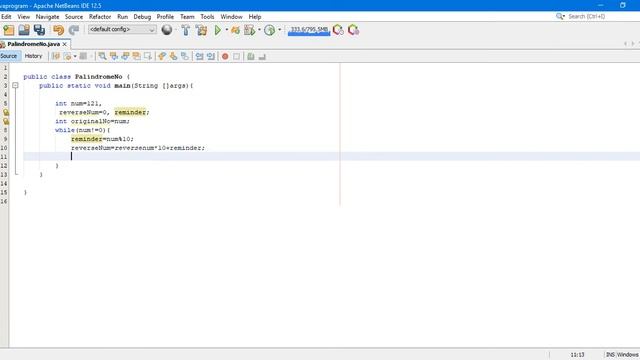
Task: Stop macro recording square icon
Action: (x=236, y=56)
